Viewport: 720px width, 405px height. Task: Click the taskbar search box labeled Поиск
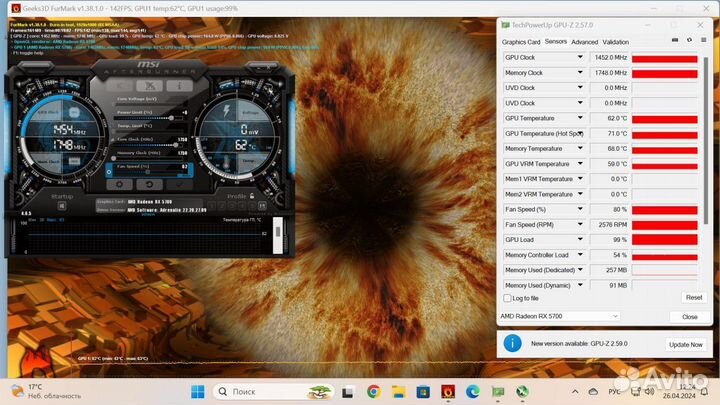click(274, 392)
